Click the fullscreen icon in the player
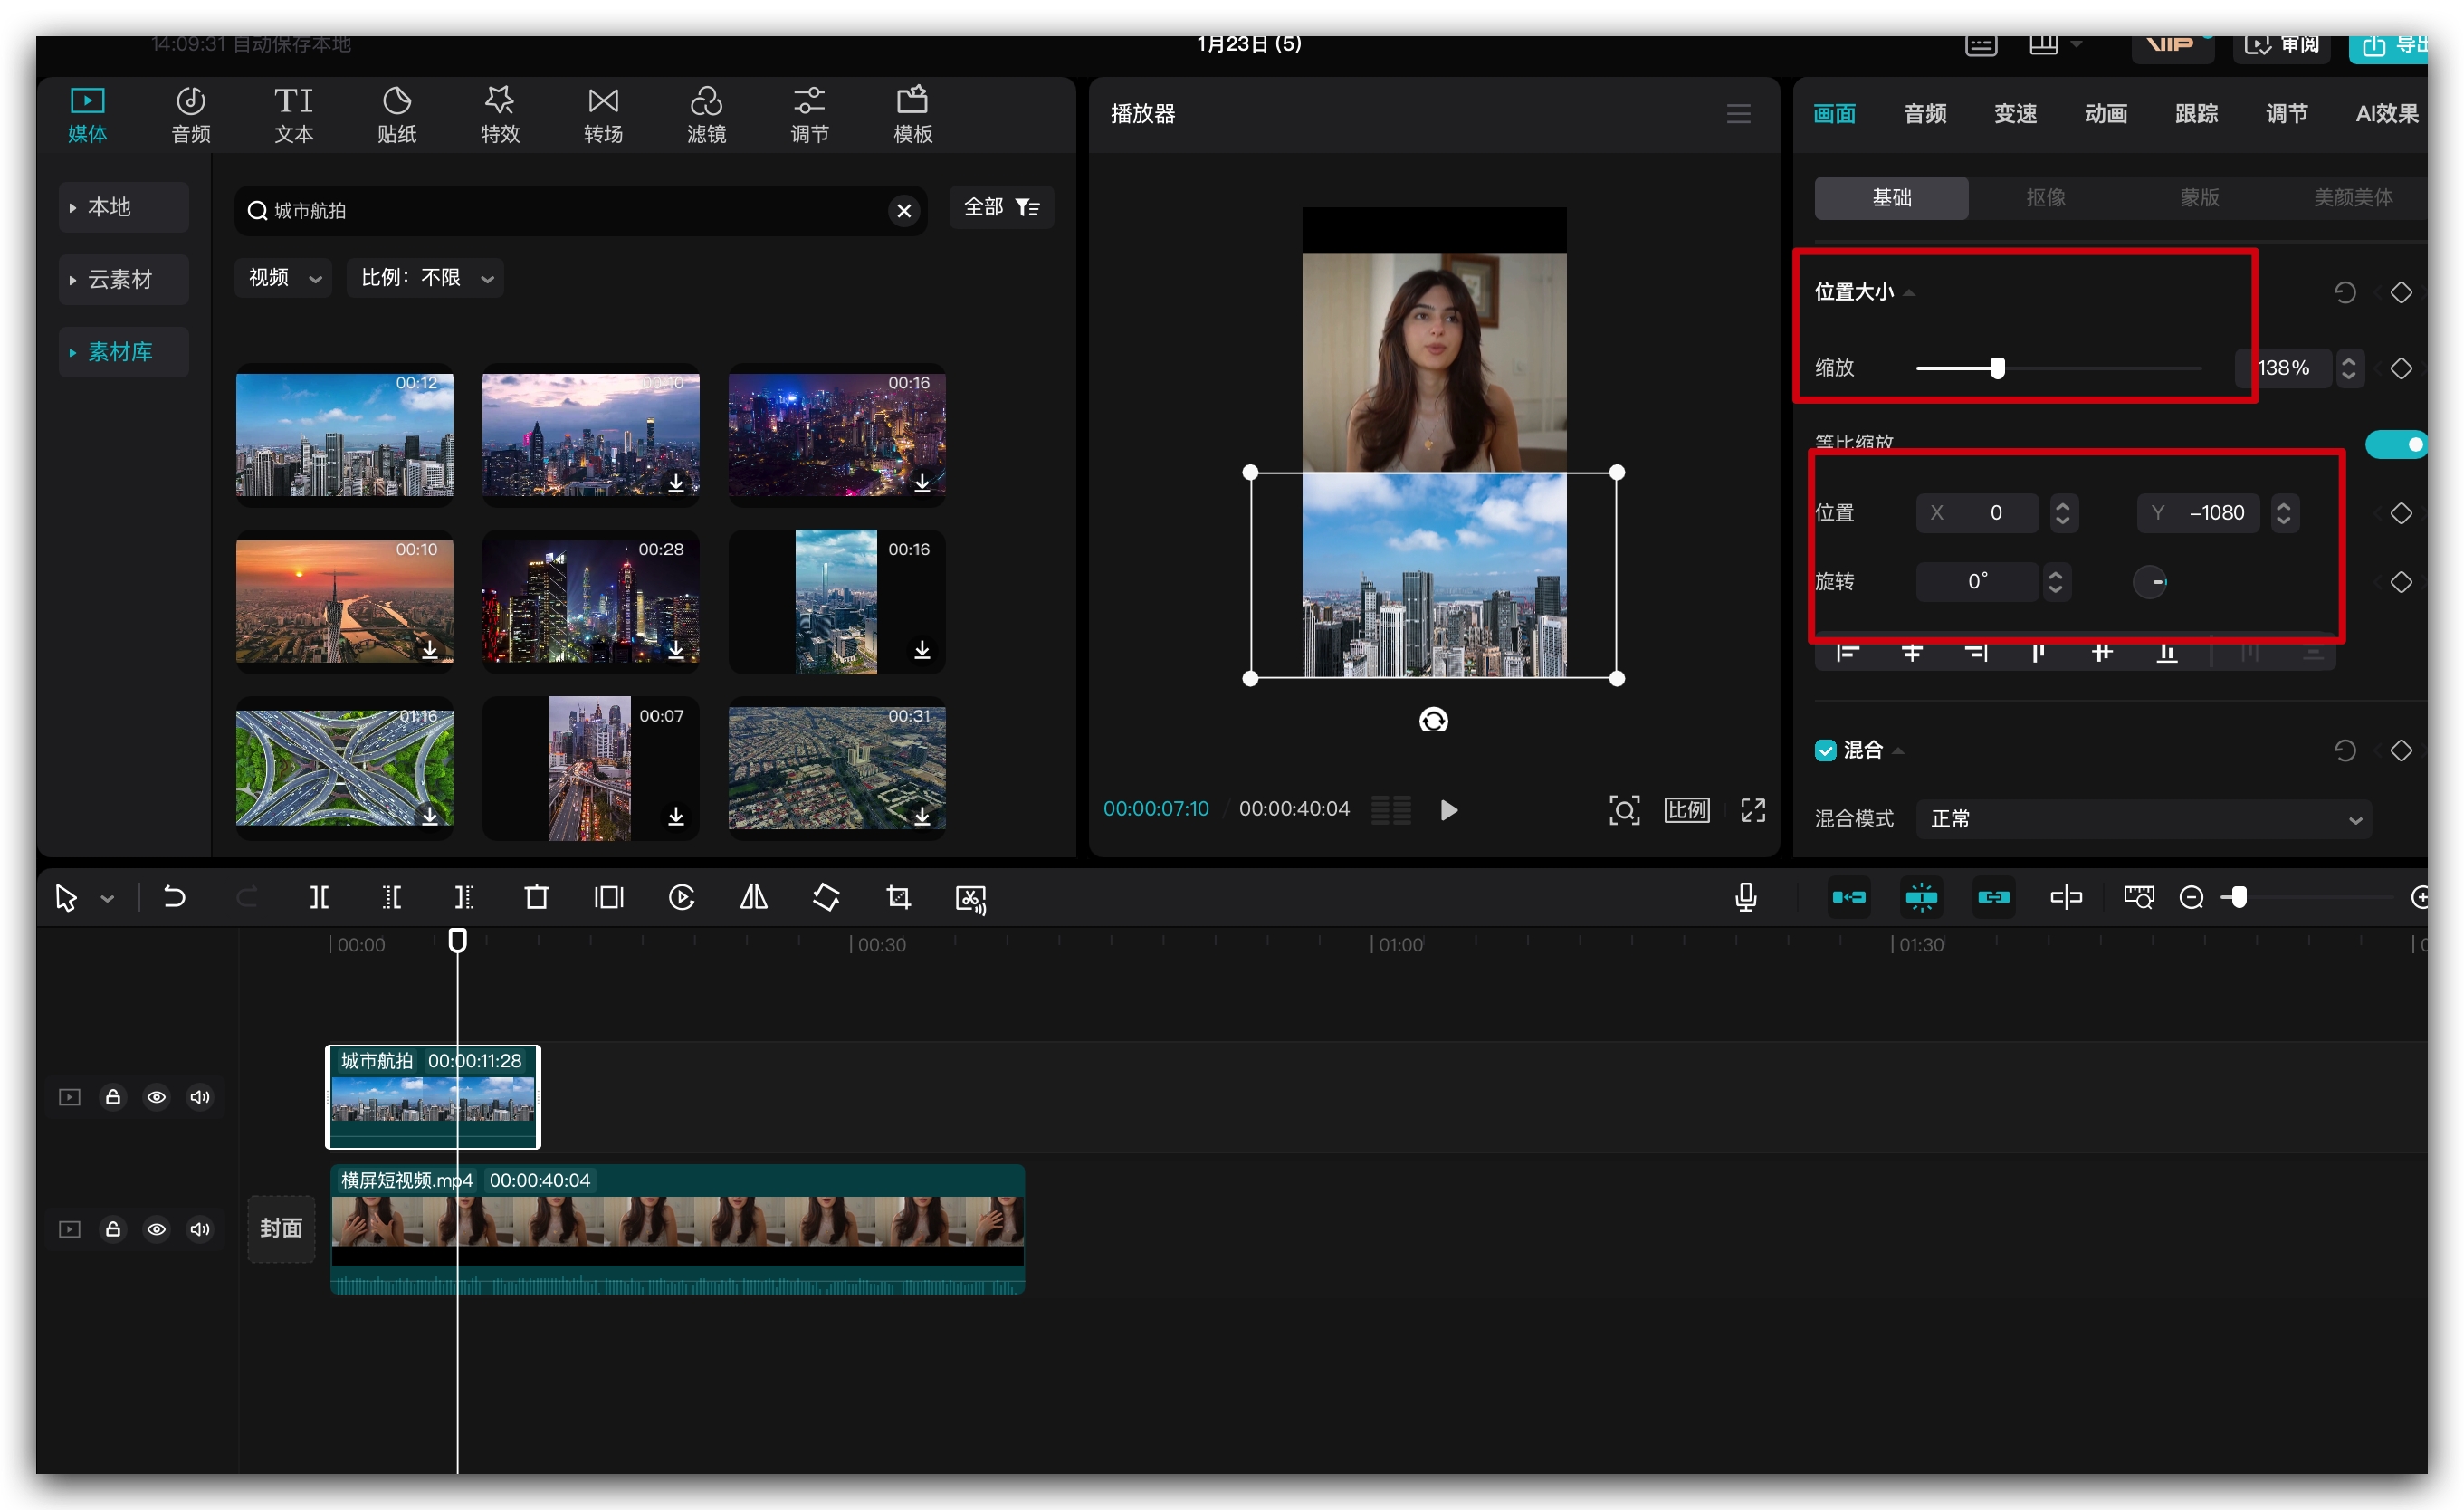This screenshot has height=1510, width=2464. (x=1752, y=810)
